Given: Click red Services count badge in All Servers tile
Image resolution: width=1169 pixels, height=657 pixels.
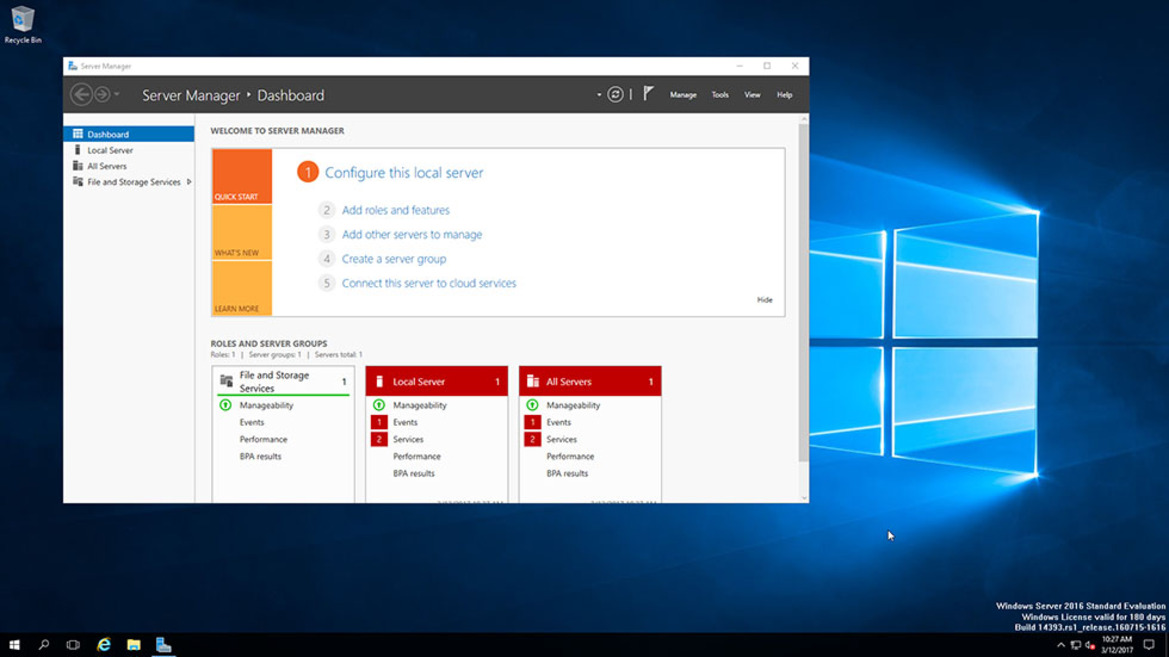Looking at the screenshot, I should click(x=532, y=439).
